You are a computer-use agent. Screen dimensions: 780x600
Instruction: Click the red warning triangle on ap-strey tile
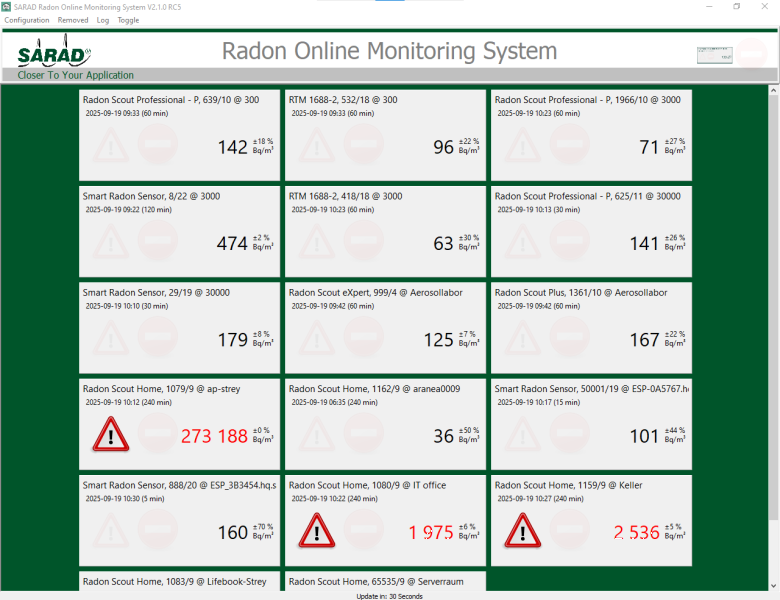[111, 435]
